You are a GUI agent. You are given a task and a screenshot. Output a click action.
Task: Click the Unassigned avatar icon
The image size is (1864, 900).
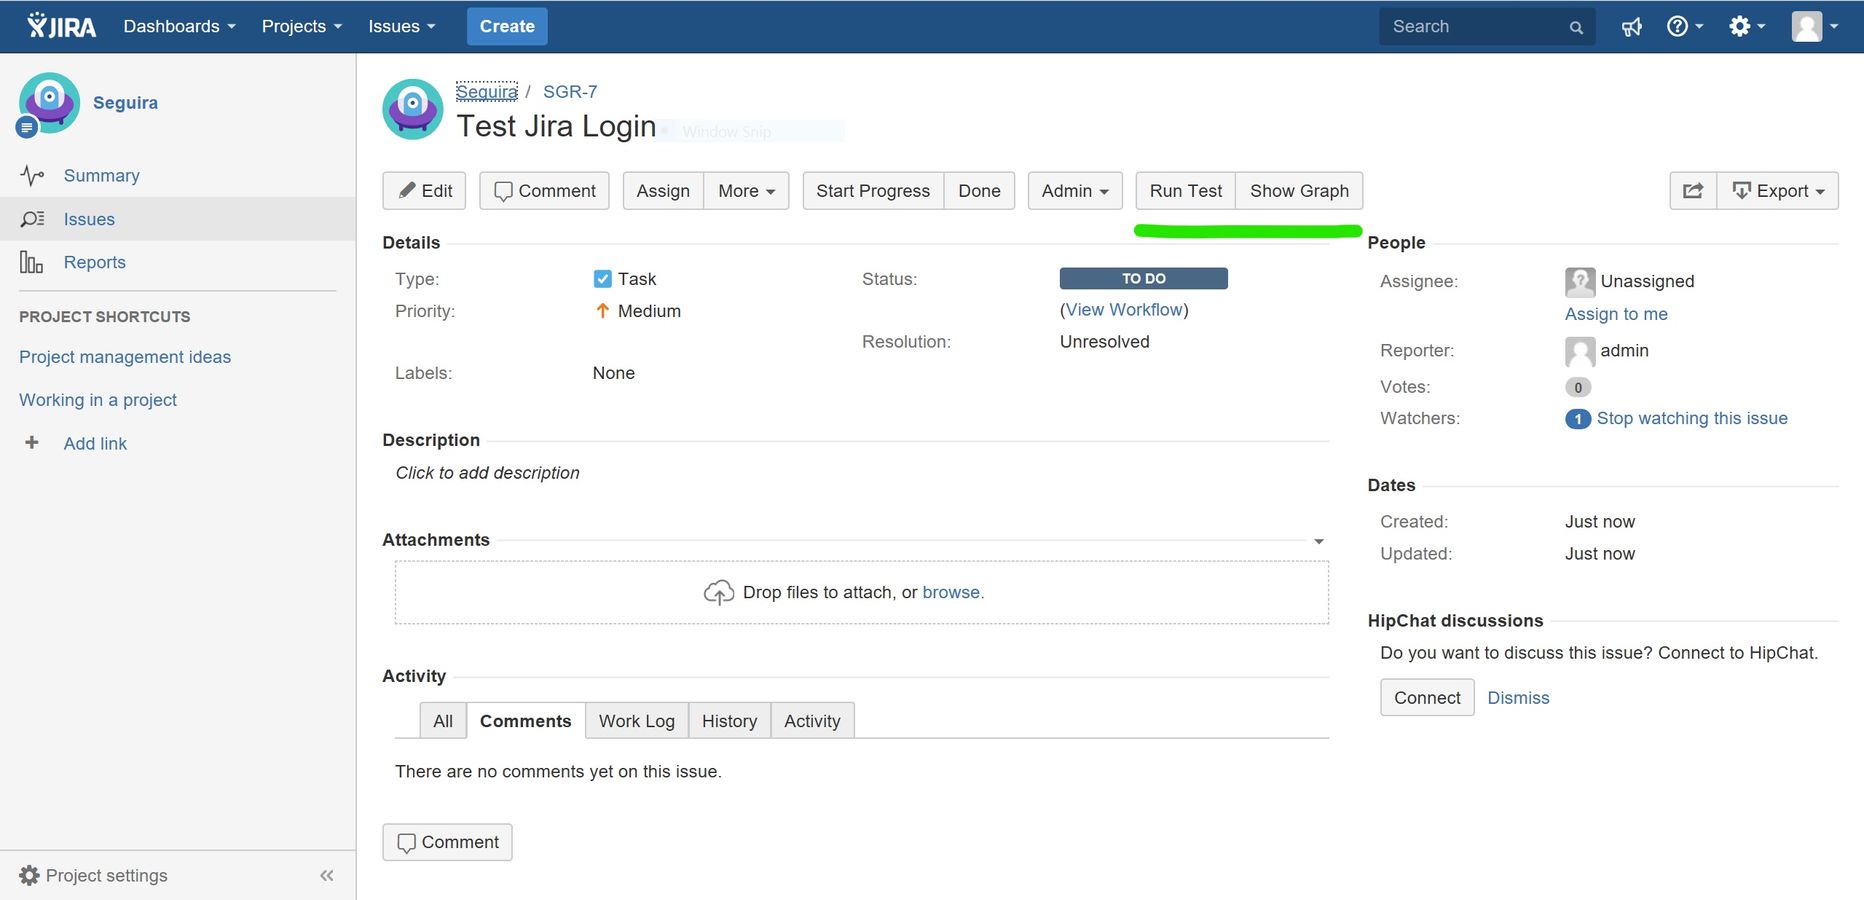point(1580,282)
